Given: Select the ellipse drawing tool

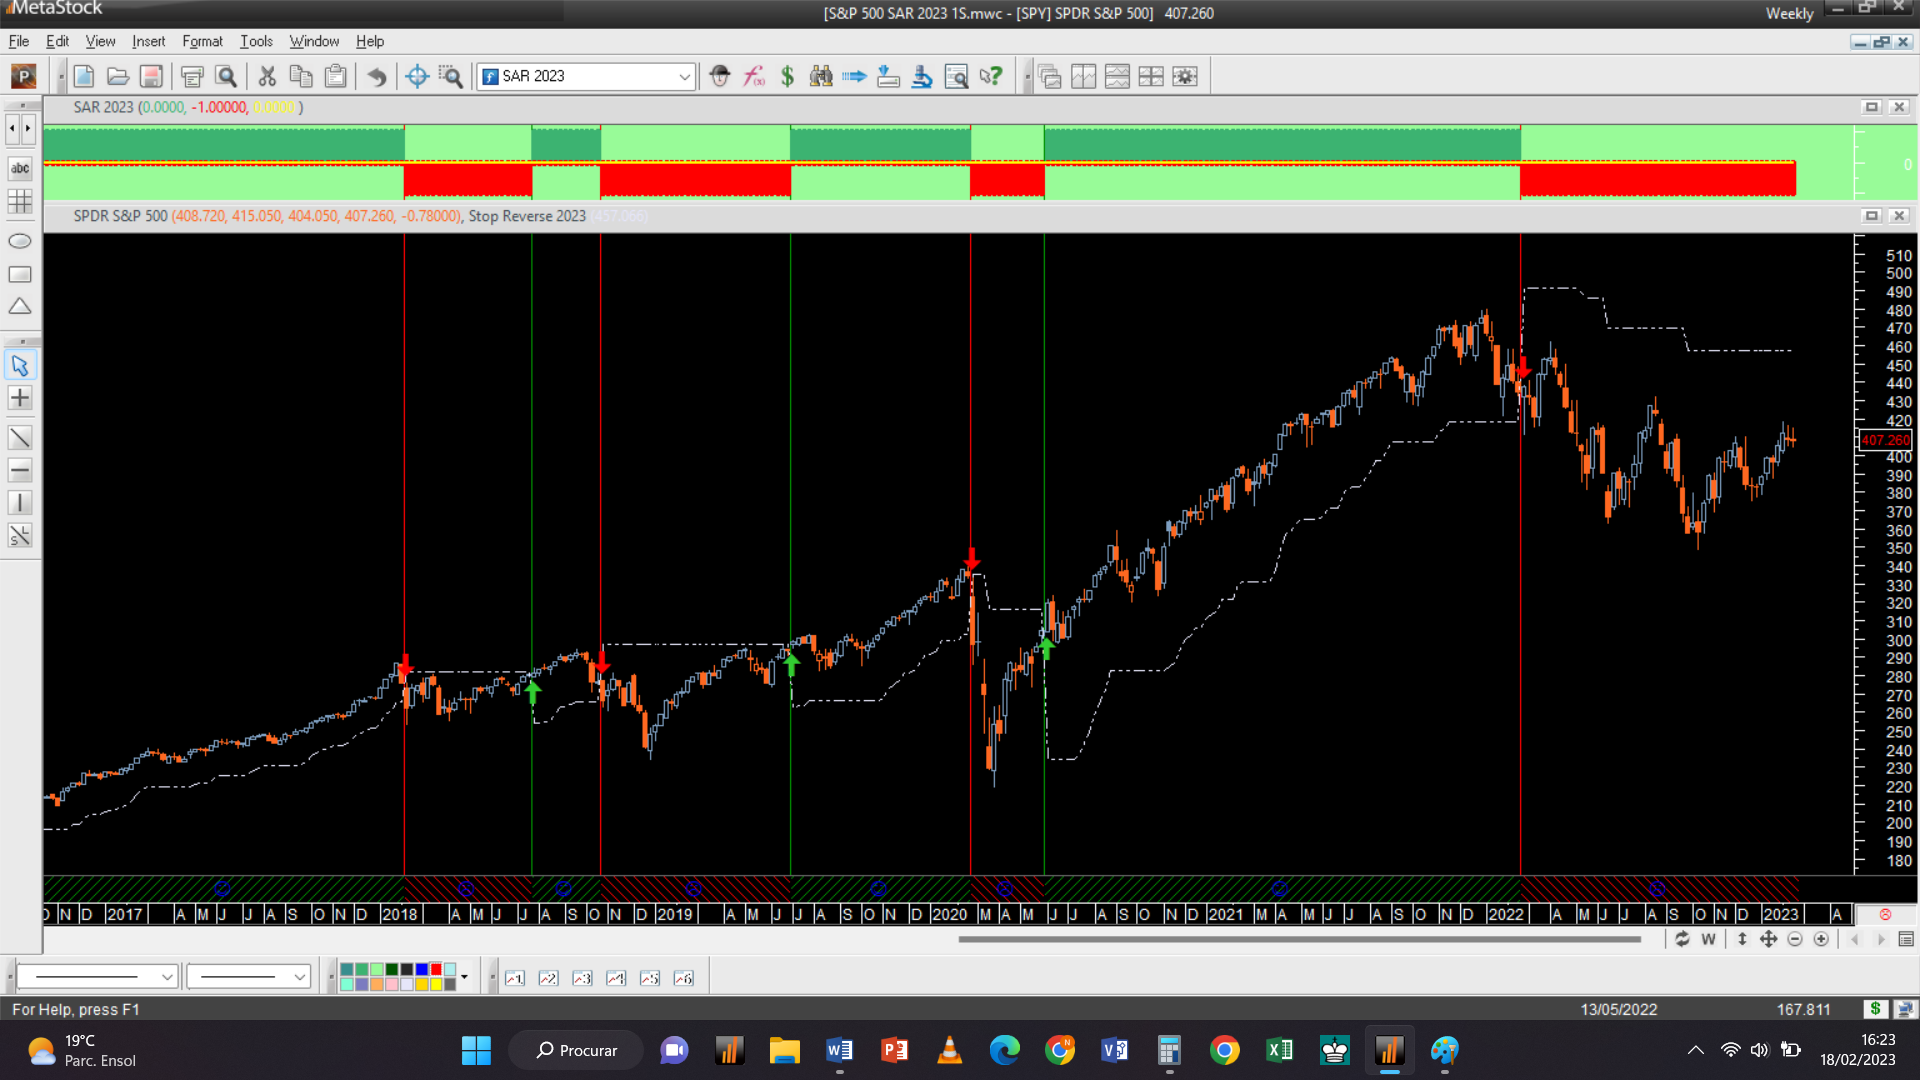Looking at the screenshot, I should pyautogui.click(x=20, y=241).
